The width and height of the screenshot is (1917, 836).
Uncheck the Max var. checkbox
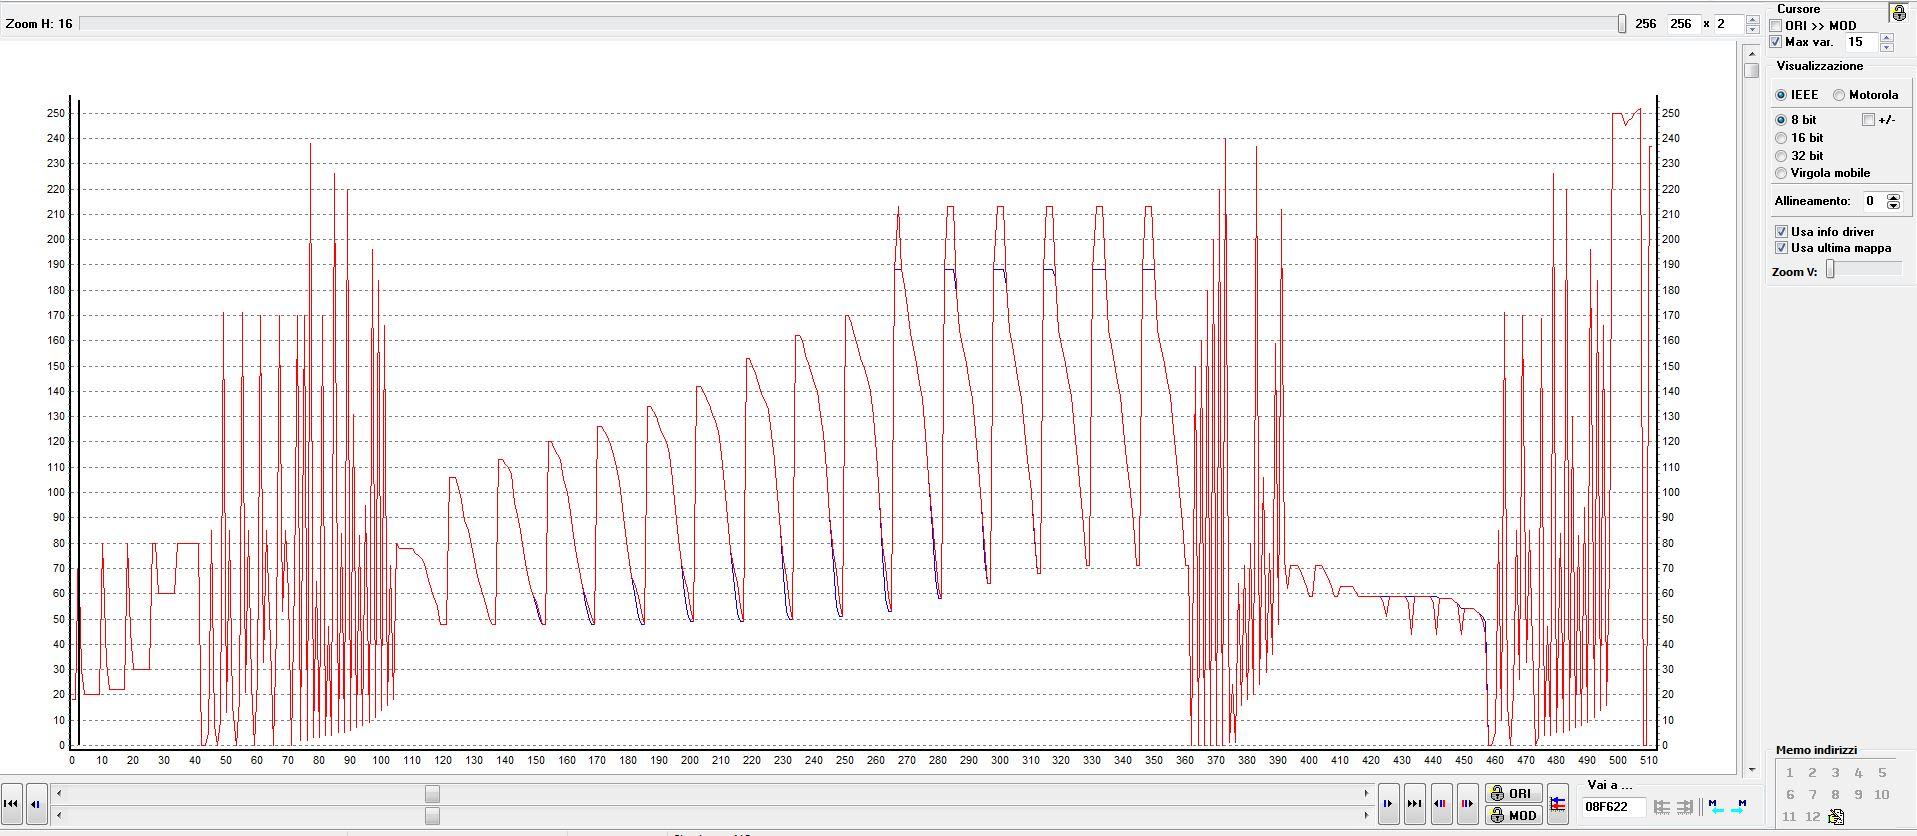1776,42
